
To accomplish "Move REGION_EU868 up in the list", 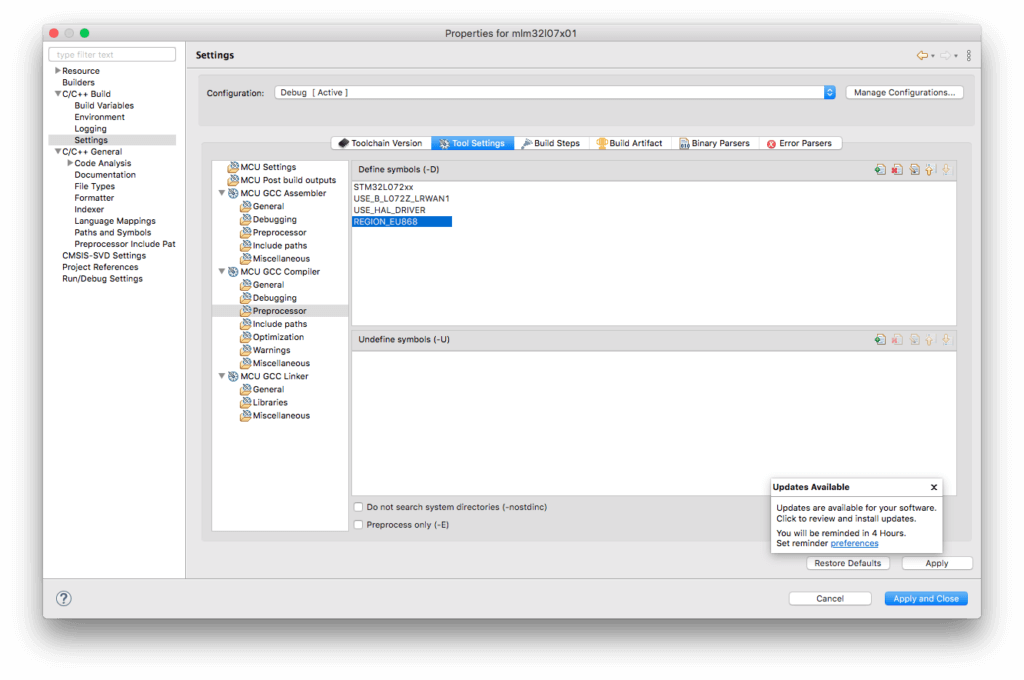I will coord(930,169).
